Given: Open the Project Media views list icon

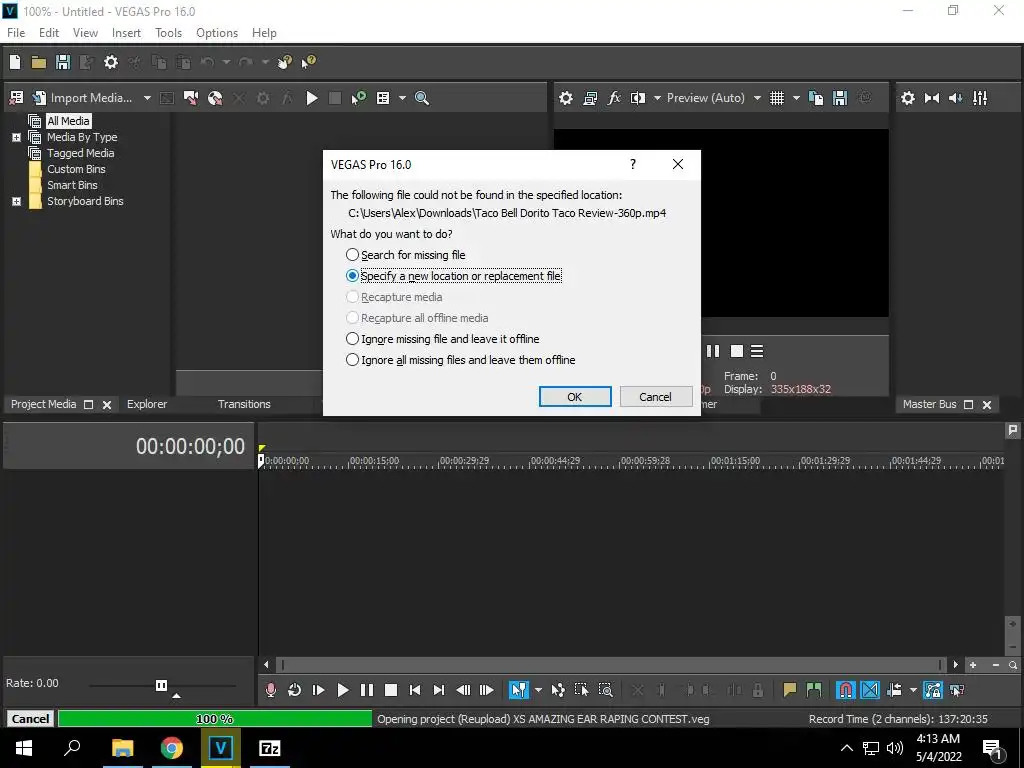Looking at the screenshot, I should [x=383, y=98].
